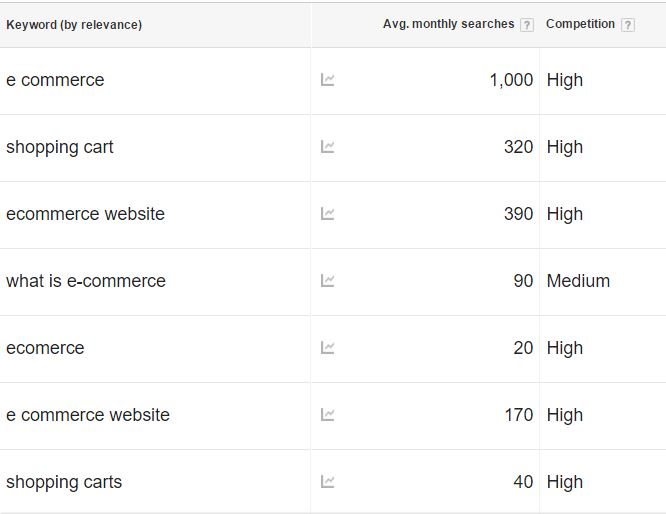Viewport: 666px width, 514px height.
Task: Click help icon next to Avg. monthly searches
Action: click(527, 25)
